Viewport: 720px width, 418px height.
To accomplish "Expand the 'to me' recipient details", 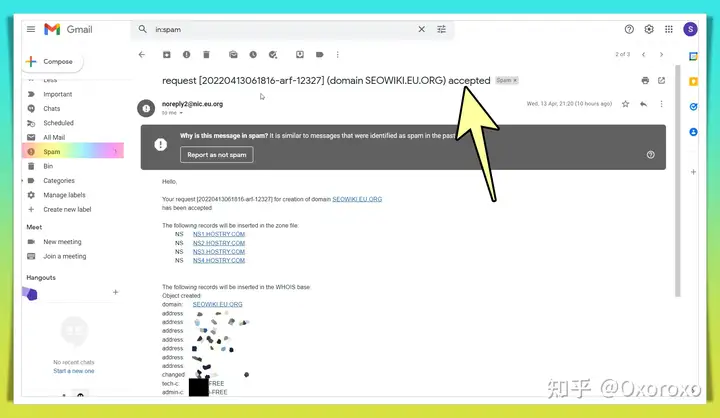I will click(x=181, y=113).
